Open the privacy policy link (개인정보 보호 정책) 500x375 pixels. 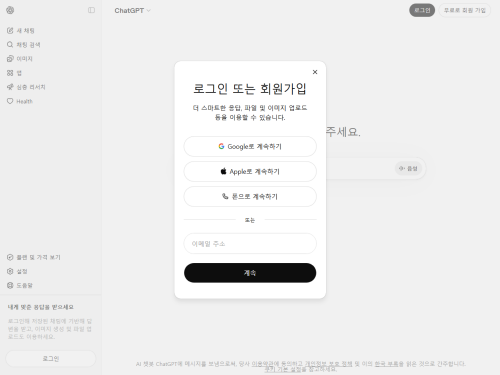[328, 364]
